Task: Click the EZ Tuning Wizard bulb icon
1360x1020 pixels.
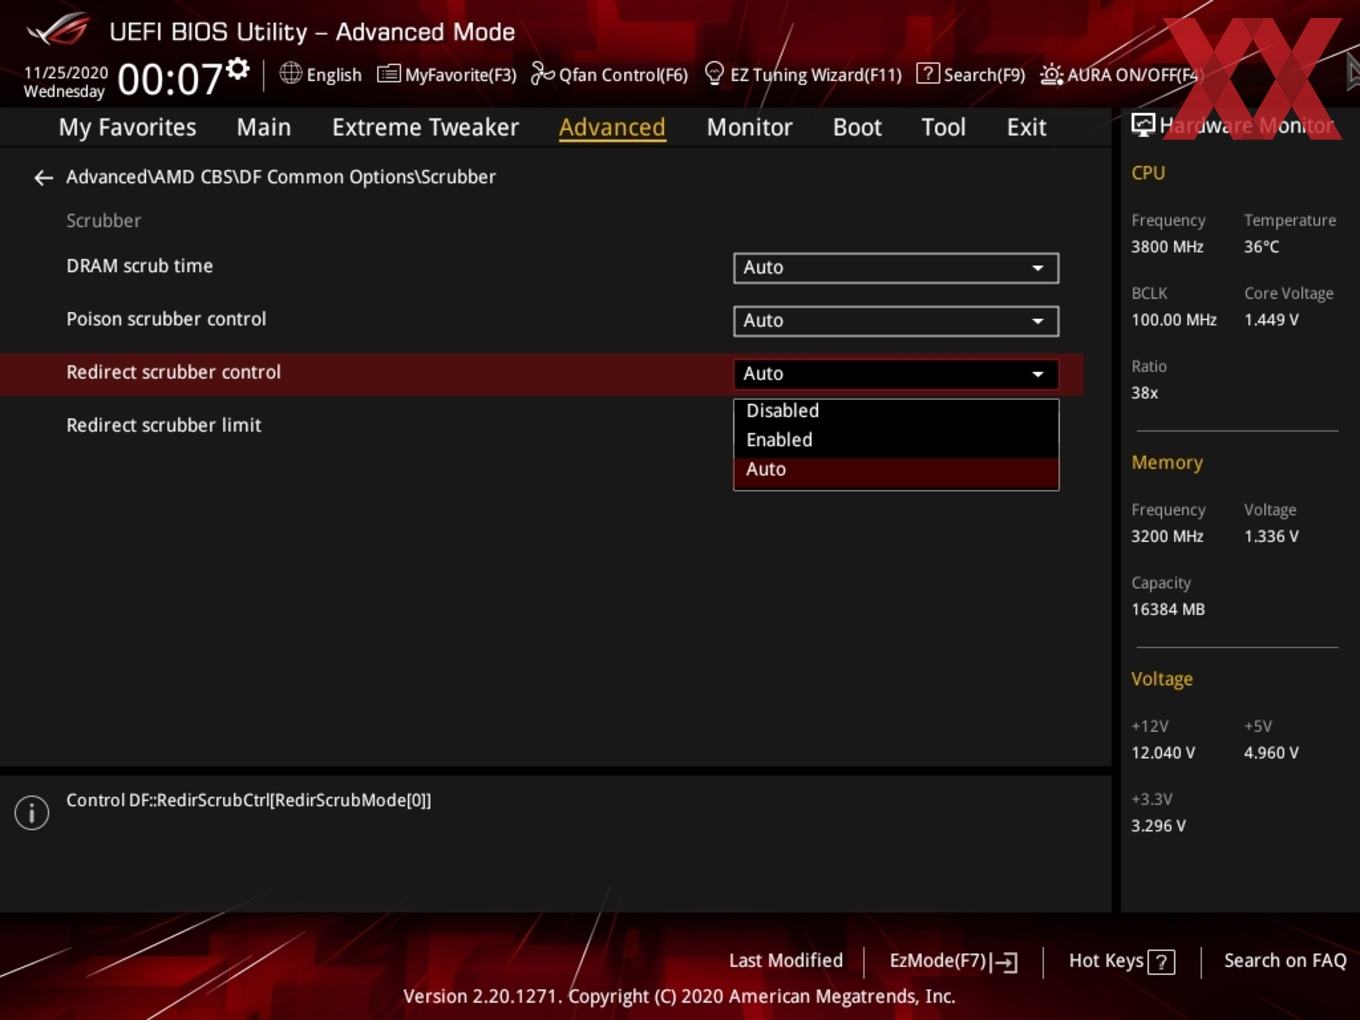Action: click(714, 73)
